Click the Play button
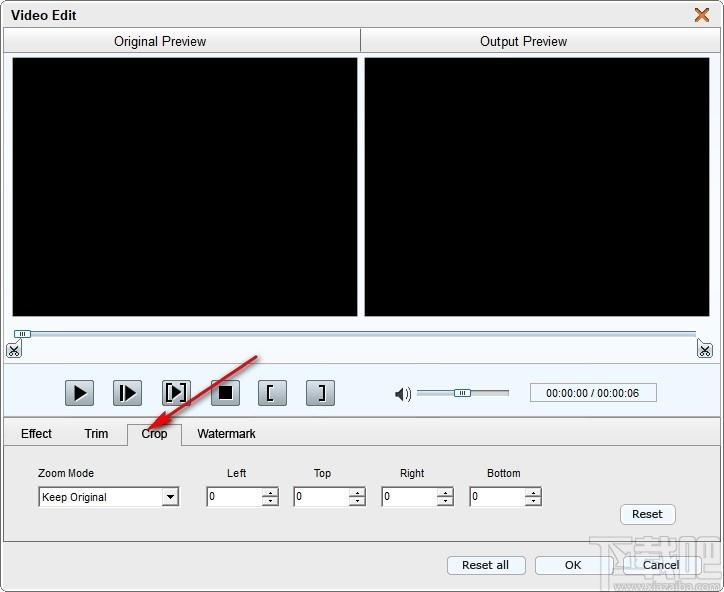This screenshot has width=724, height=592. coord(79,393)
